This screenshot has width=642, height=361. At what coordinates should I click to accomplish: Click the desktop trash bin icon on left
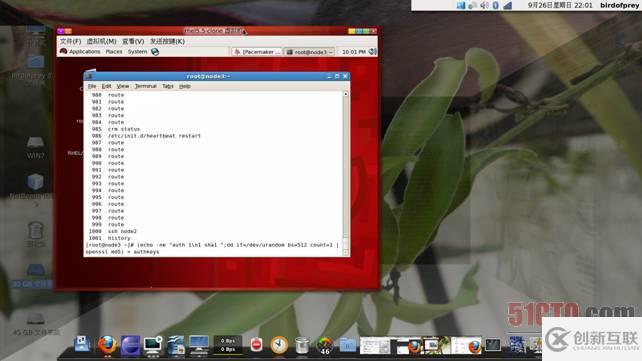point(36,231)
